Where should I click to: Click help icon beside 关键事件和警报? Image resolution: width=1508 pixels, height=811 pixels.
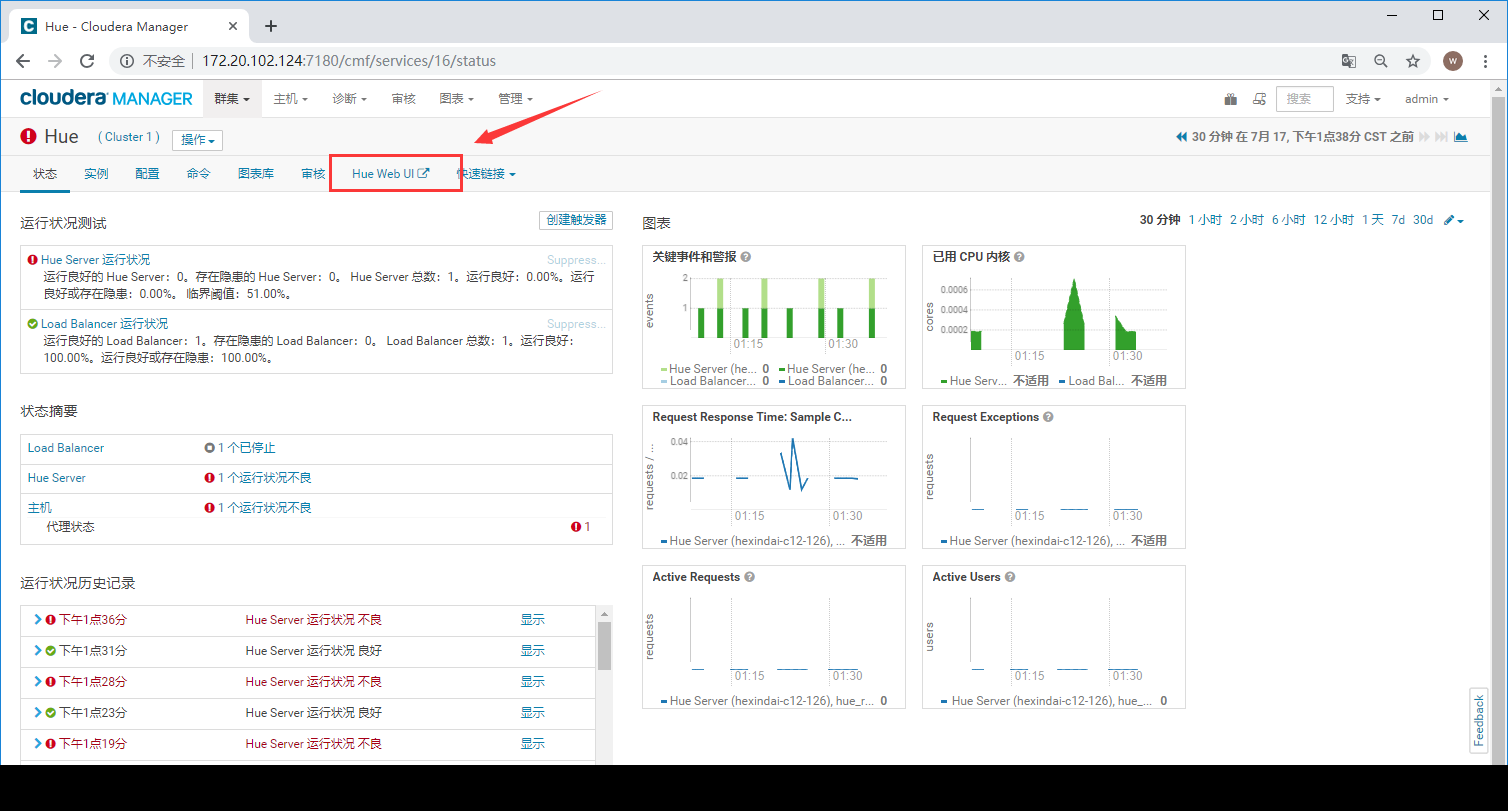click(x=746, y=257)
